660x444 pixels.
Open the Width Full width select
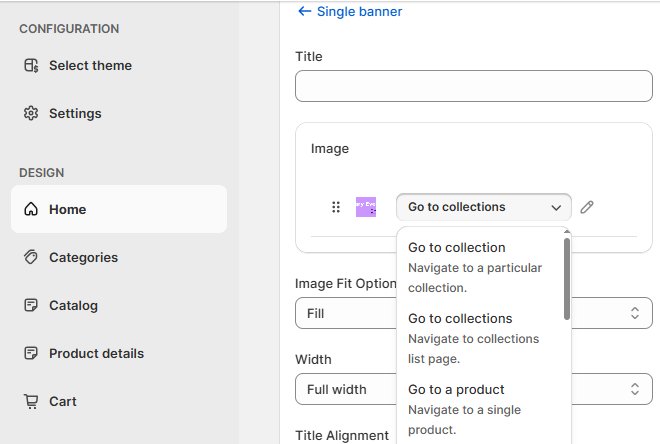coord(474,389)
